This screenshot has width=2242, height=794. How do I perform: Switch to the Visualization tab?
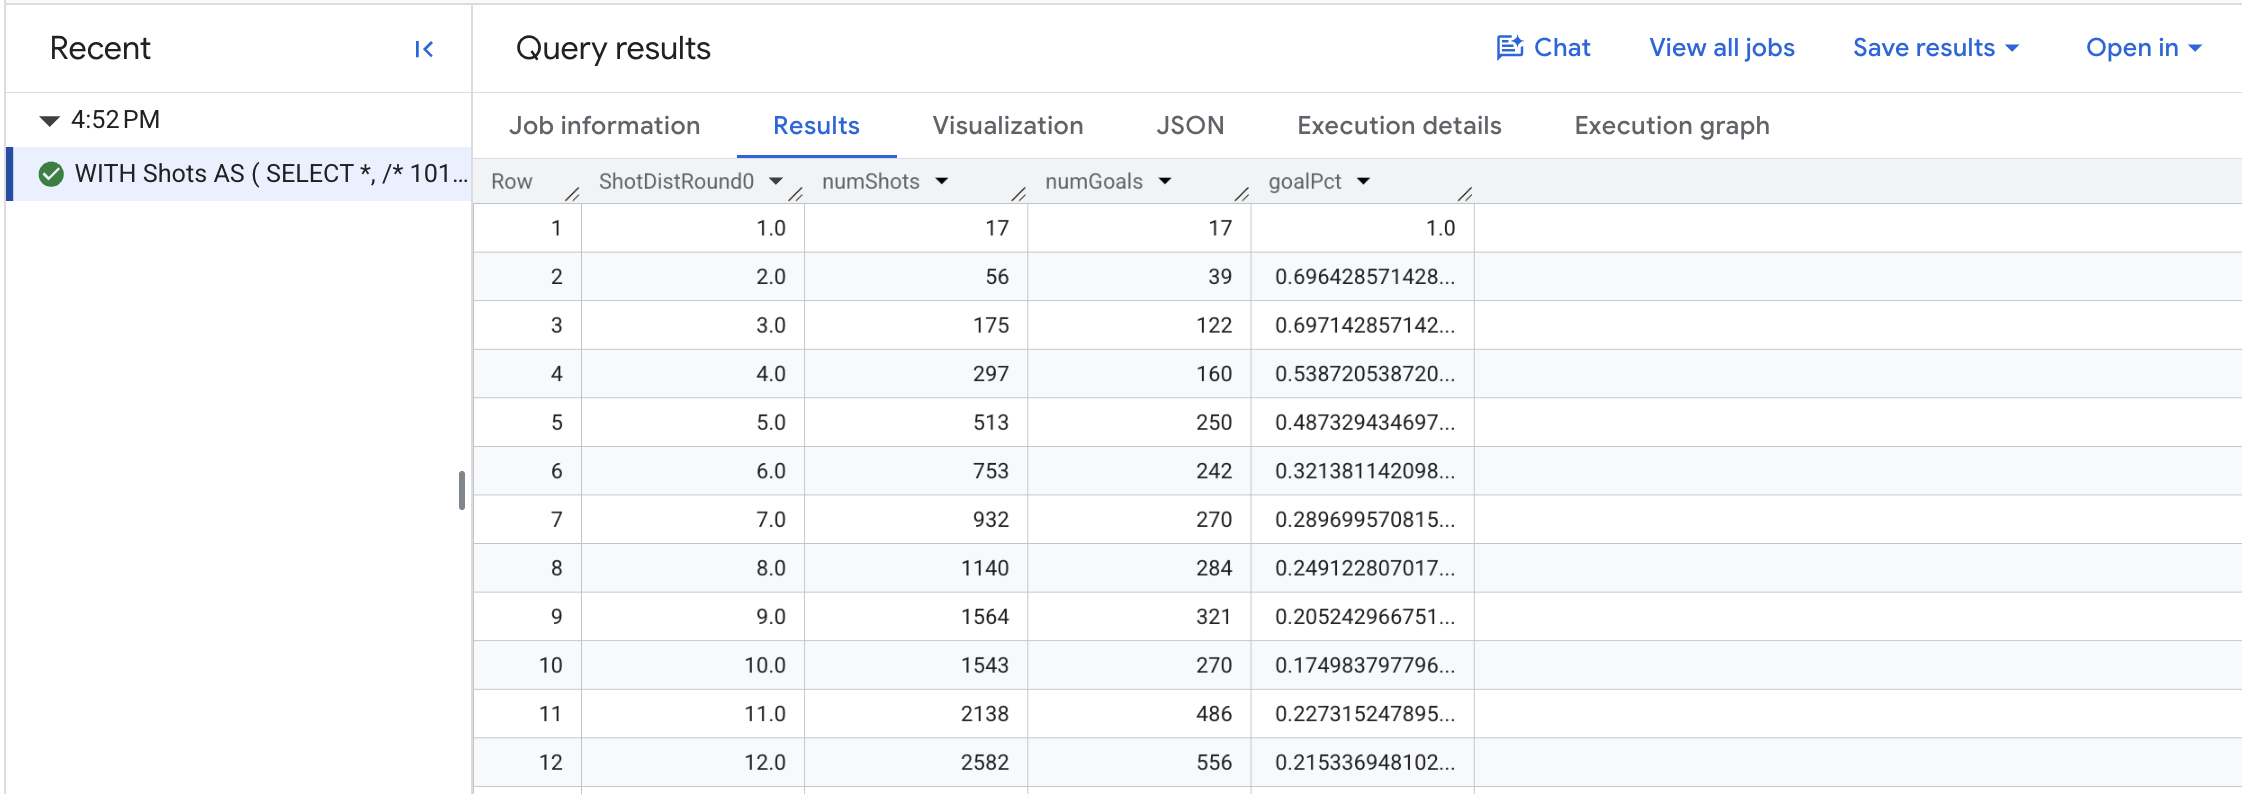coord(1008,126)
